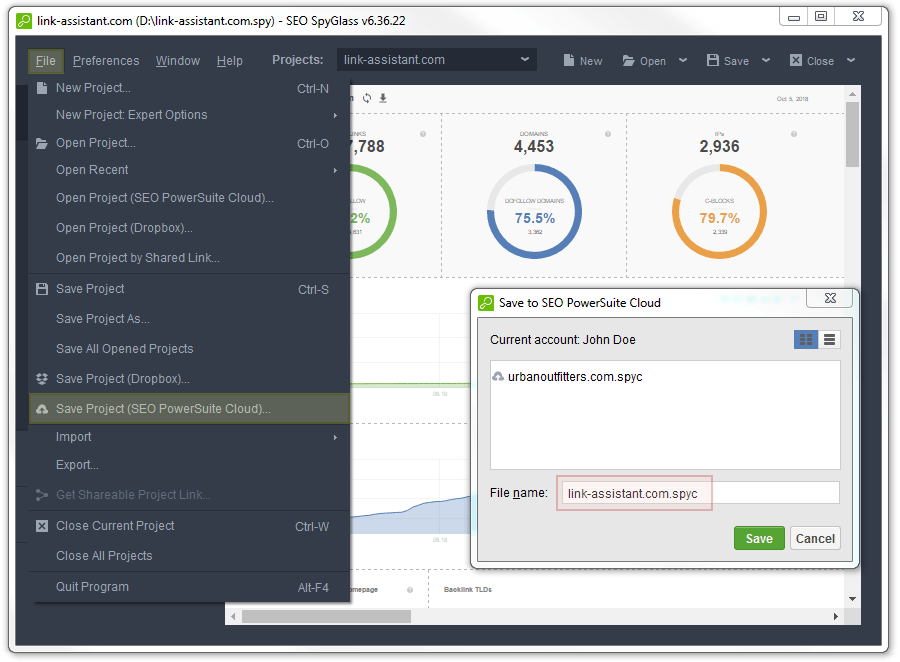This screenshot has width=900, height=662.
Task: Switch cloud dialog to thumbnail grid view
Action: [806, 340]
